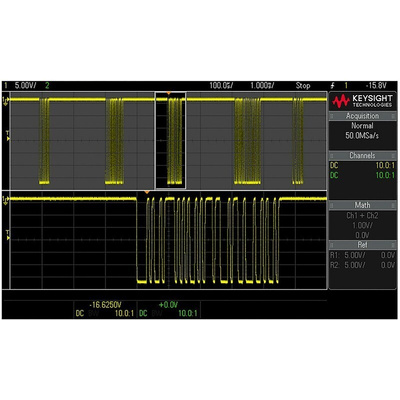Click the -16.6250V channel 1 offset
The image size is (400, 400).
105,305
